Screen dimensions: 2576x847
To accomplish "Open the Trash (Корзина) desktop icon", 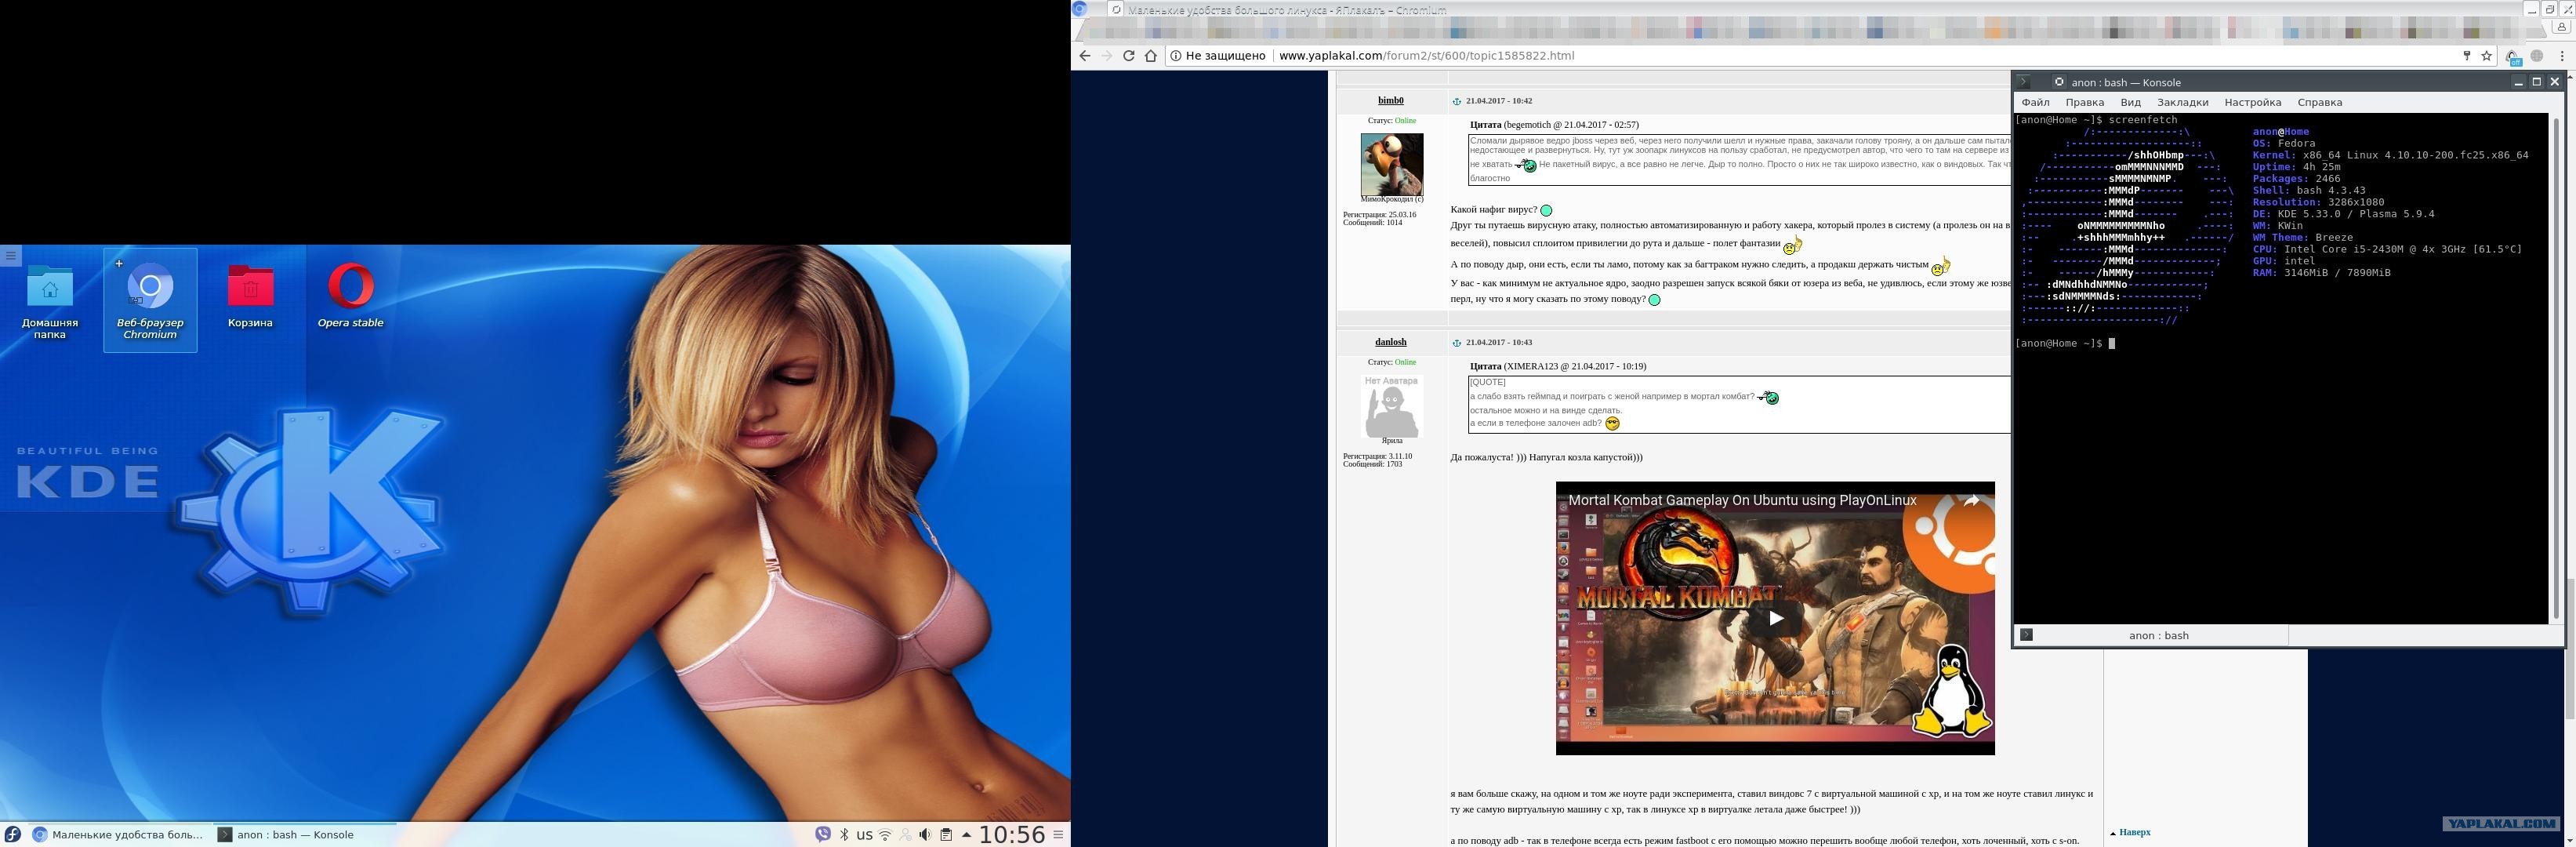I will 250,296.
